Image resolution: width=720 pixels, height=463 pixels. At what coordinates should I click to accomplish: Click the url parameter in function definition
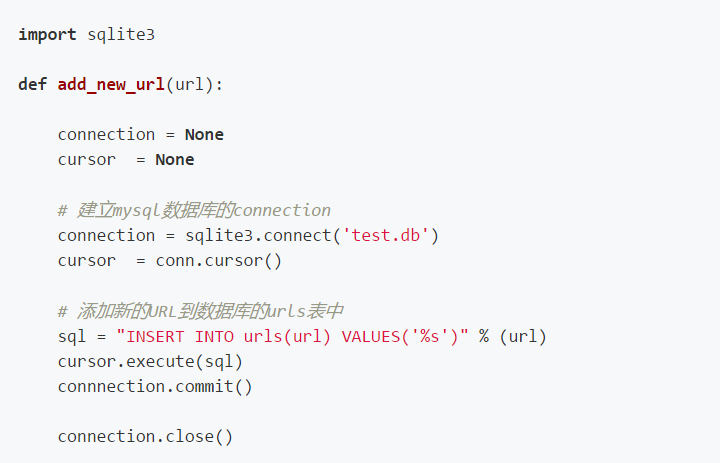click(x=189, y=85)
